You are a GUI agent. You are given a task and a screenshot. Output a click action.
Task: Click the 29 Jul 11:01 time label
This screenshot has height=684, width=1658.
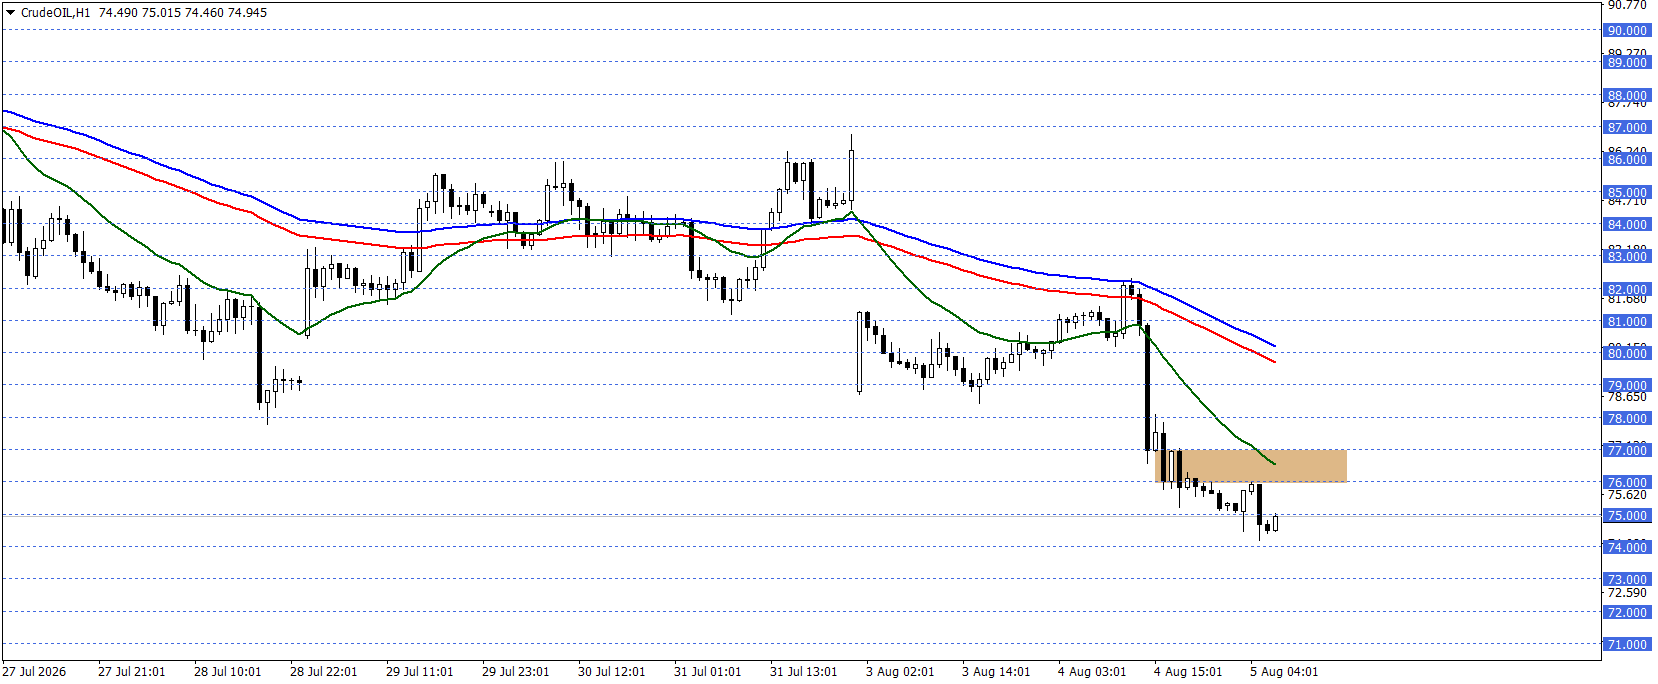[x=420, y=672]
